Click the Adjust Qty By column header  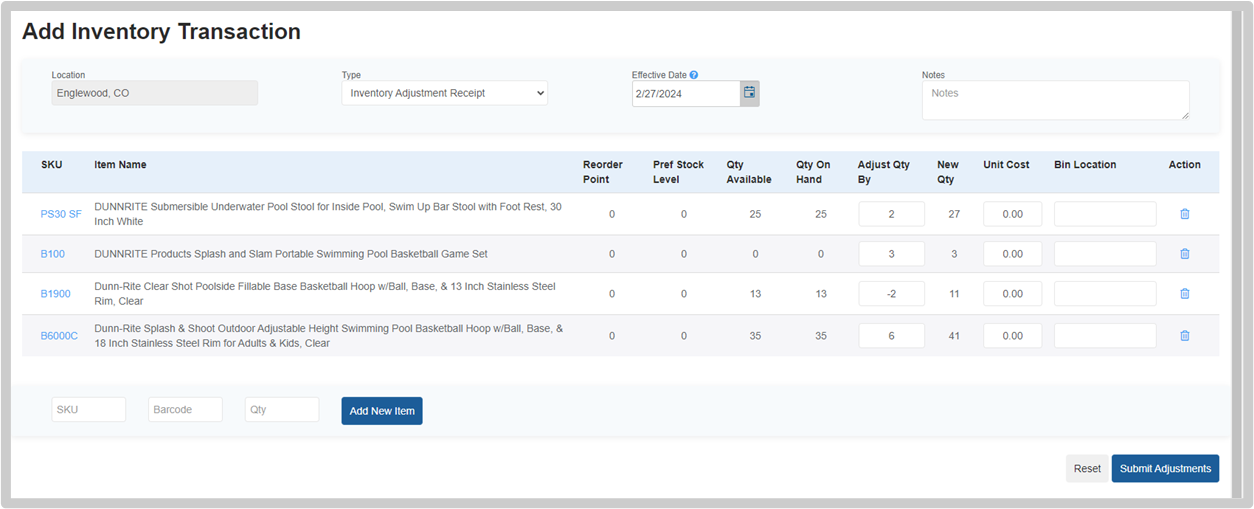pos(884,172)
